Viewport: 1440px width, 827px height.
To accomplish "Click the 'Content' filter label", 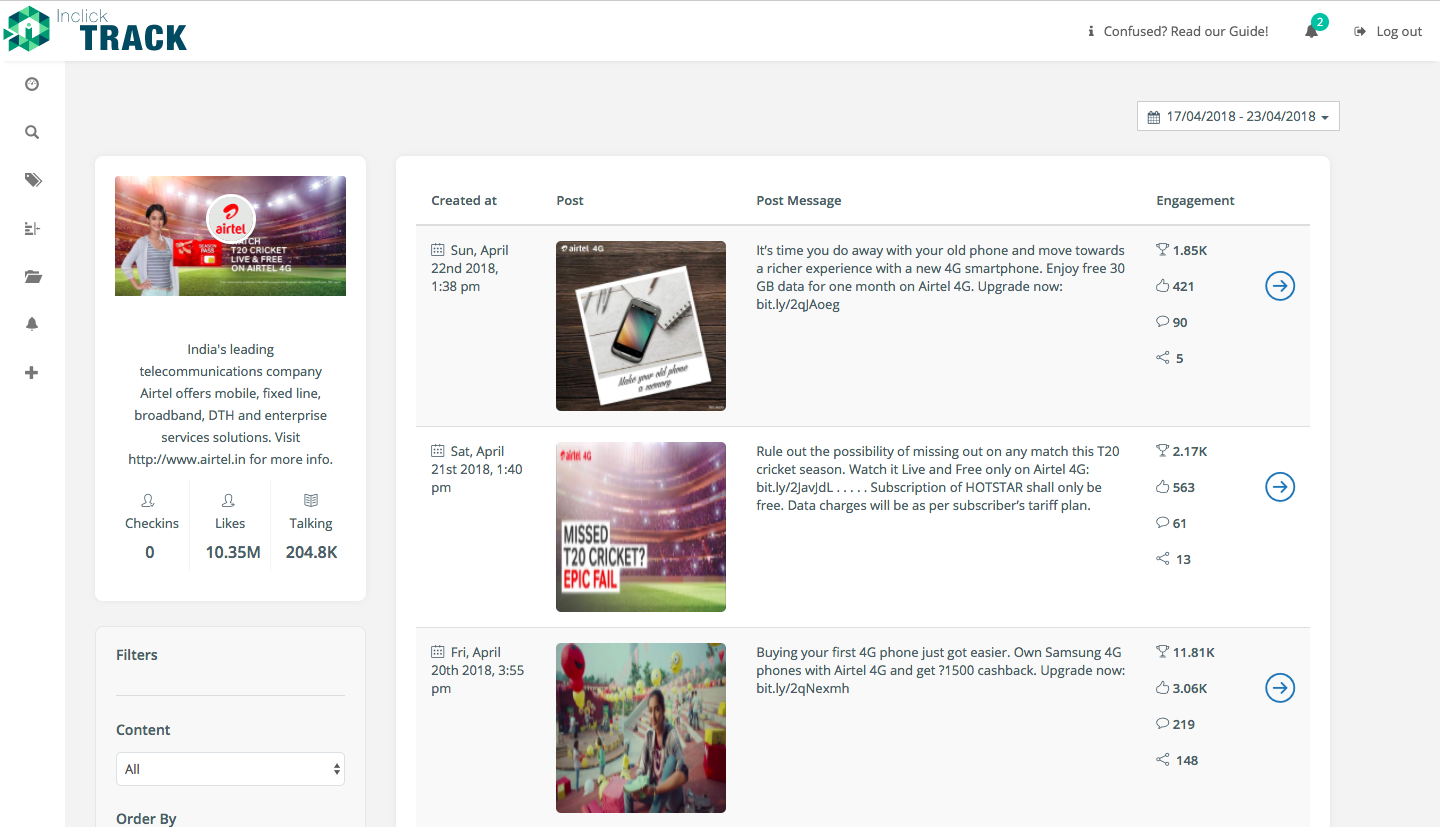I will (143, 730).
